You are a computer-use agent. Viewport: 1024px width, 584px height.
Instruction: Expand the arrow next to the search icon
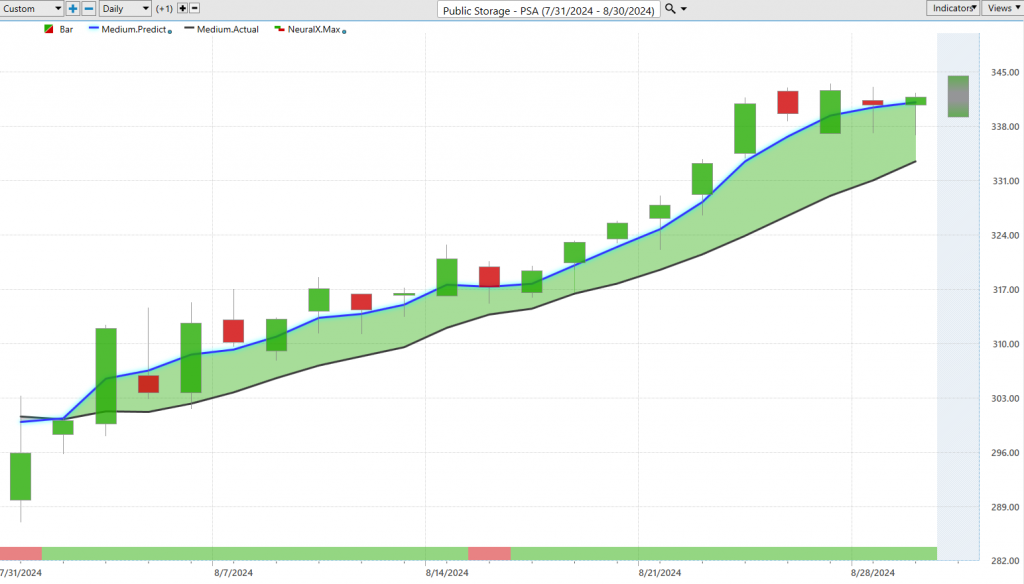(684, 9)
